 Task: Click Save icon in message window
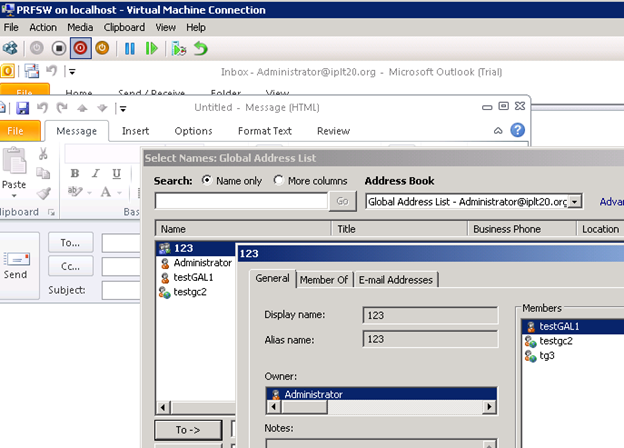23,108
